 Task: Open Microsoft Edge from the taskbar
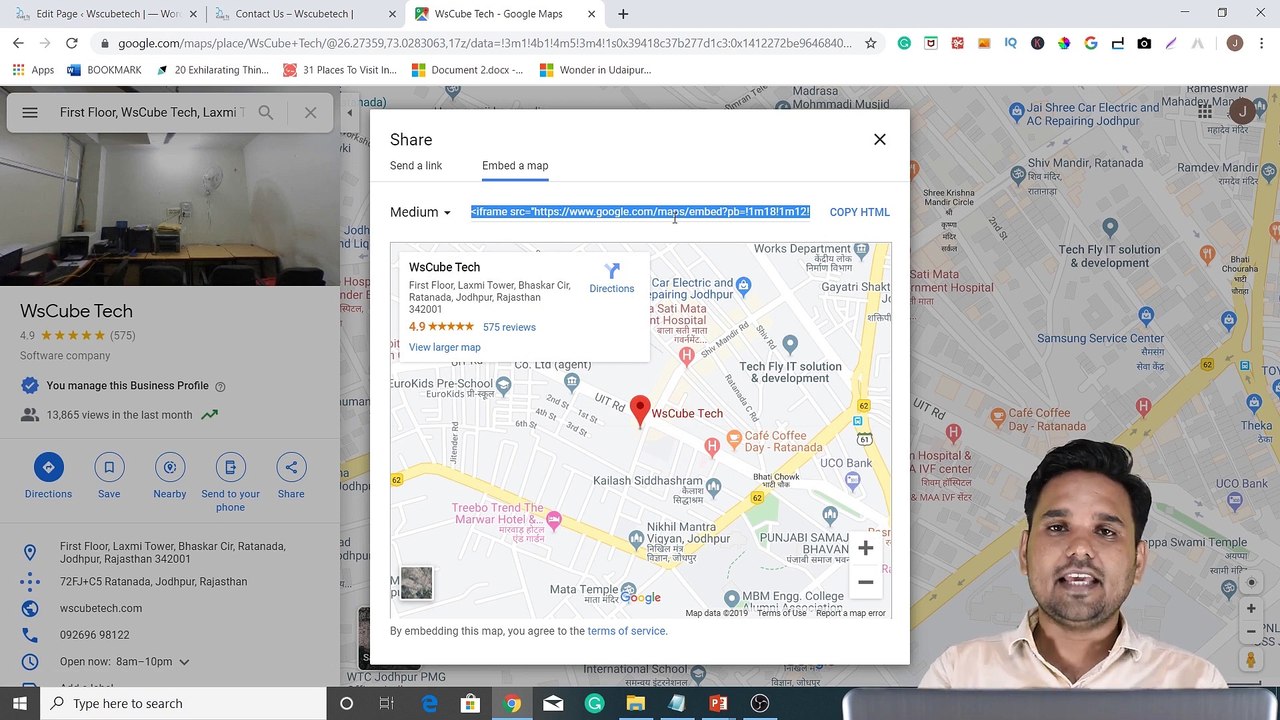pyautogui.click(x=429, y=703)
